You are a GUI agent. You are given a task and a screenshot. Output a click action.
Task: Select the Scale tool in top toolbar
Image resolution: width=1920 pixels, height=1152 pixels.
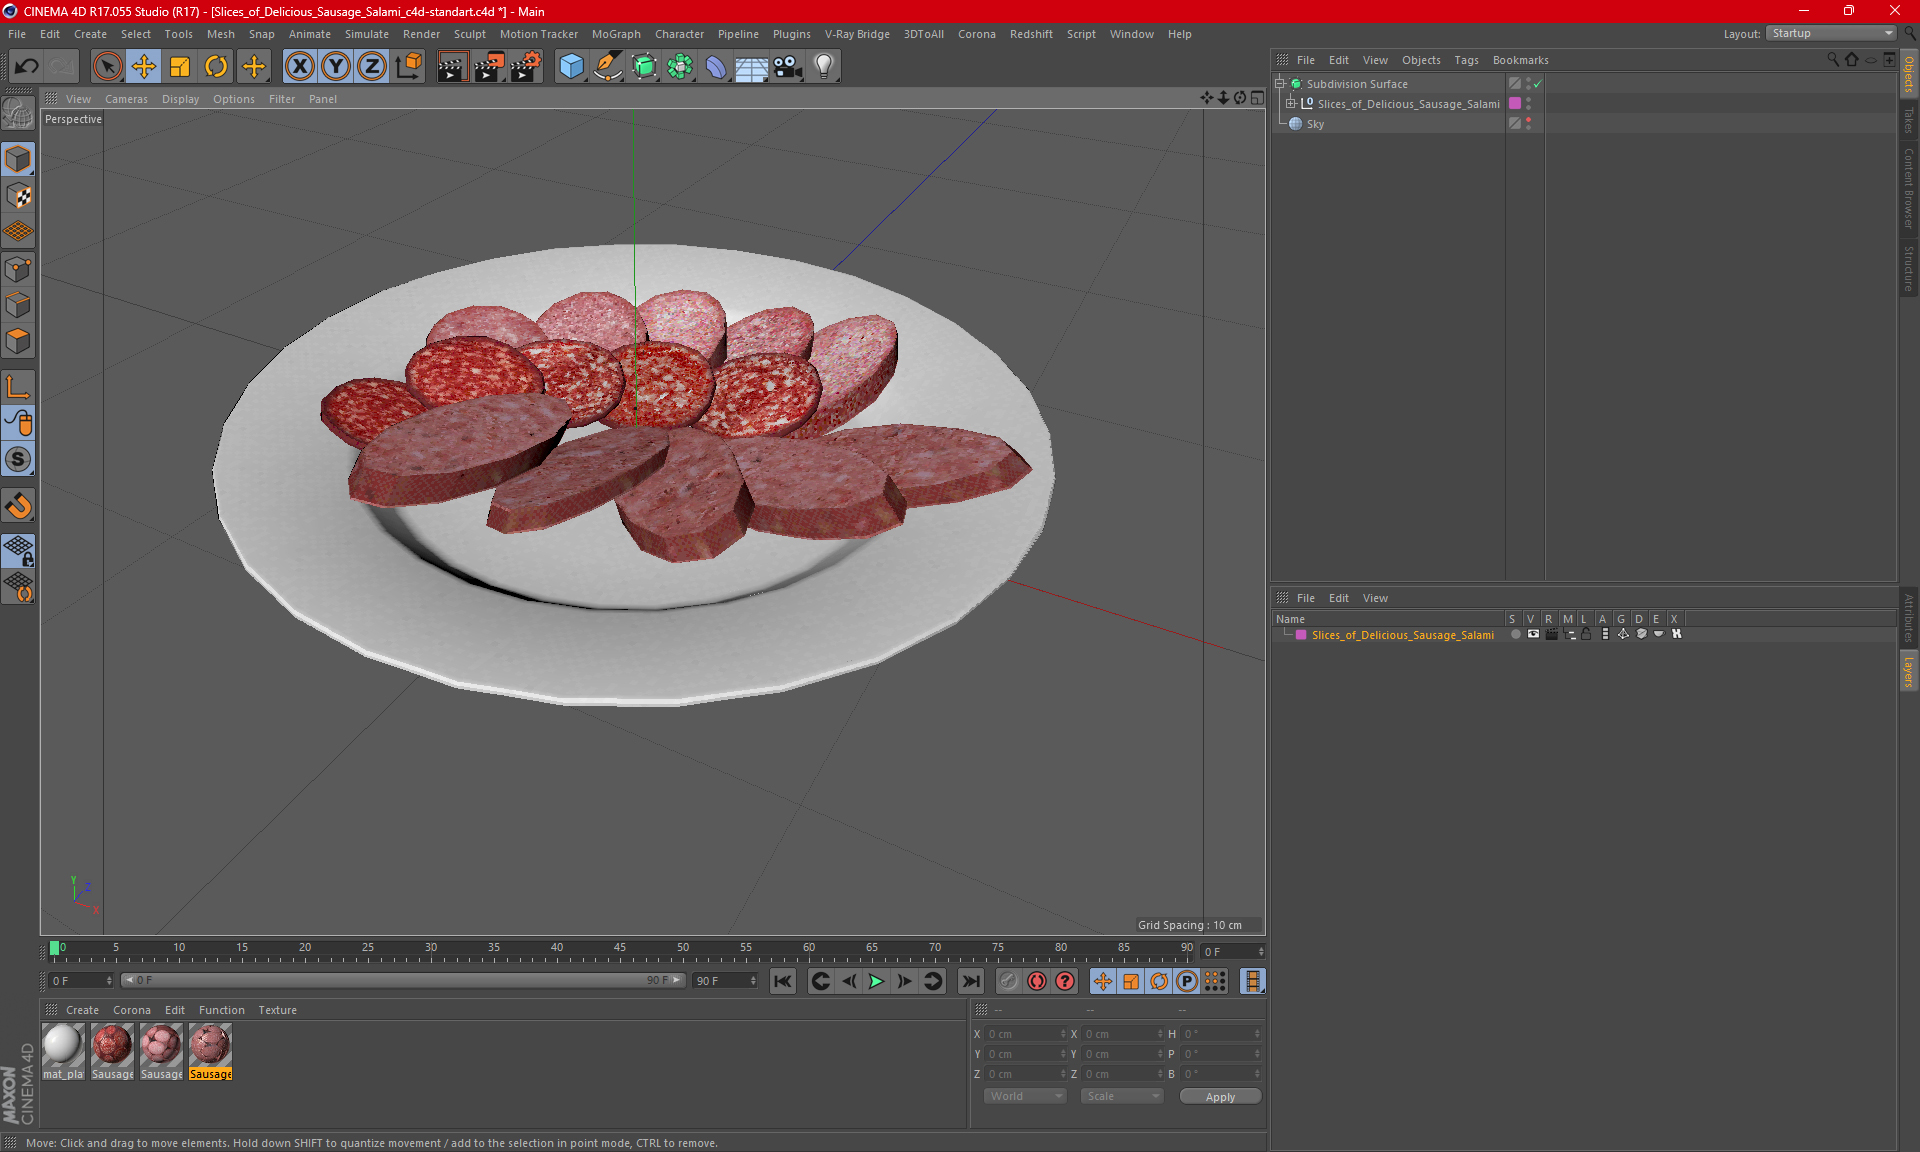(x=180, y=67)
